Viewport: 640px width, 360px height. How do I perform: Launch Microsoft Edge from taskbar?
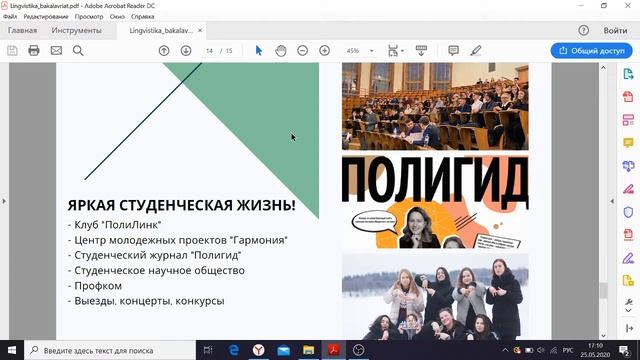click(233, 350)
